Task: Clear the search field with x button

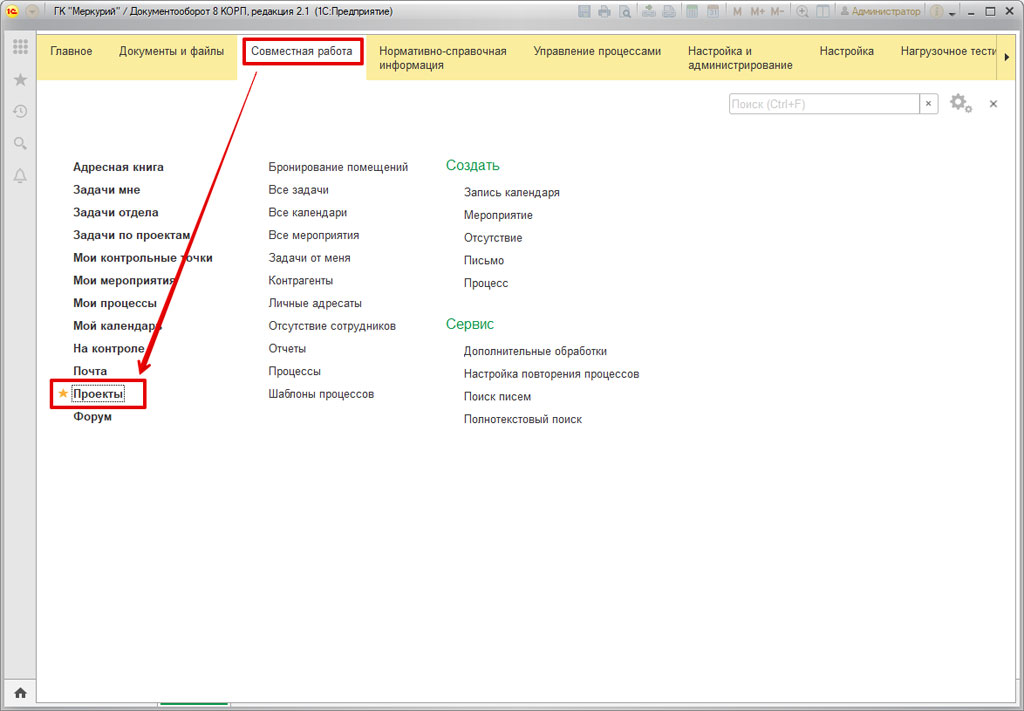Action: 928,104
